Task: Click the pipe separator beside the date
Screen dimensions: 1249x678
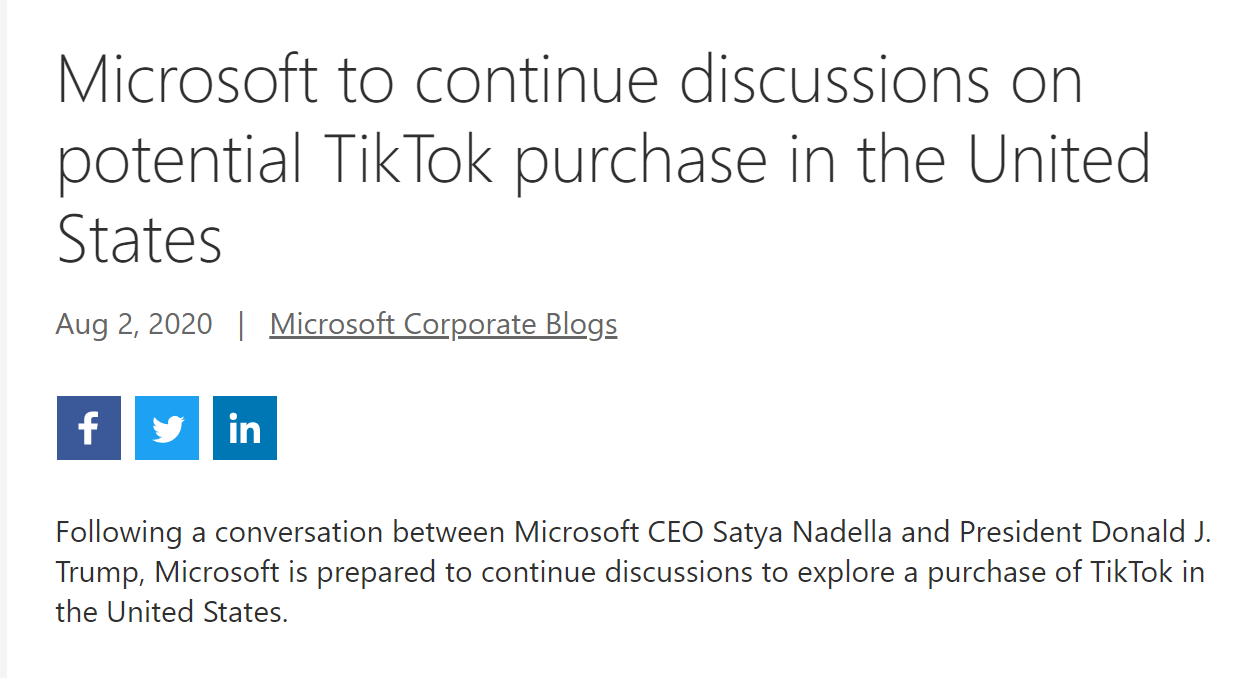Action: click(241, 324)
